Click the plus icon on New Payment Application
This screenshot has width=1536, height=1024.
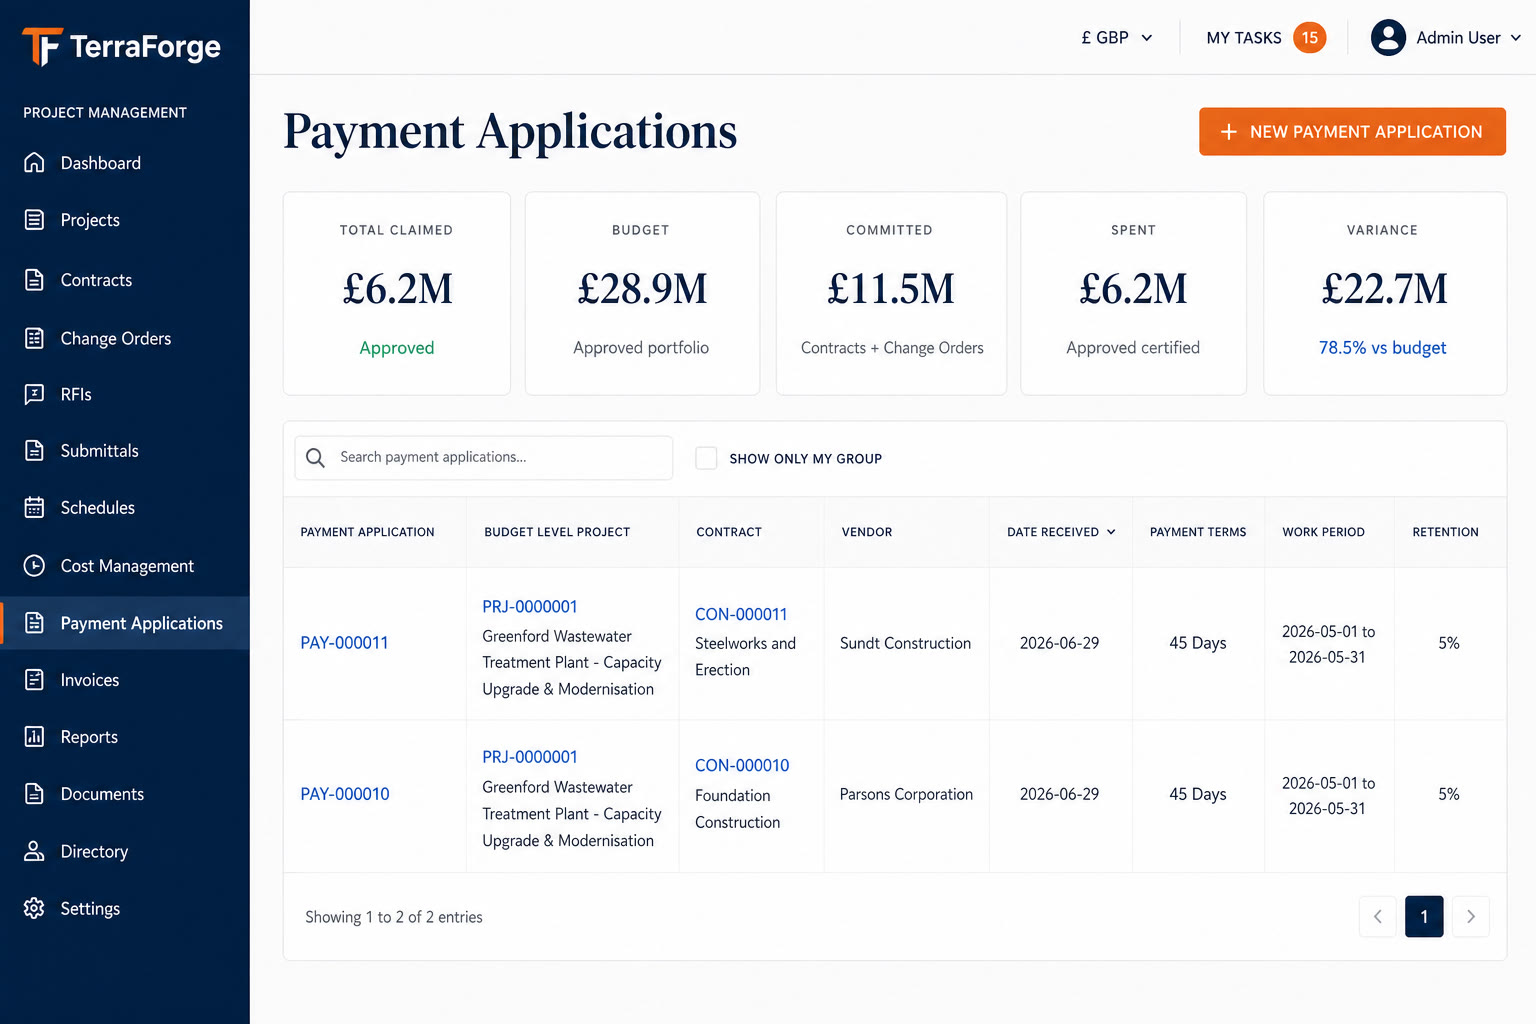coord(1229,132)
